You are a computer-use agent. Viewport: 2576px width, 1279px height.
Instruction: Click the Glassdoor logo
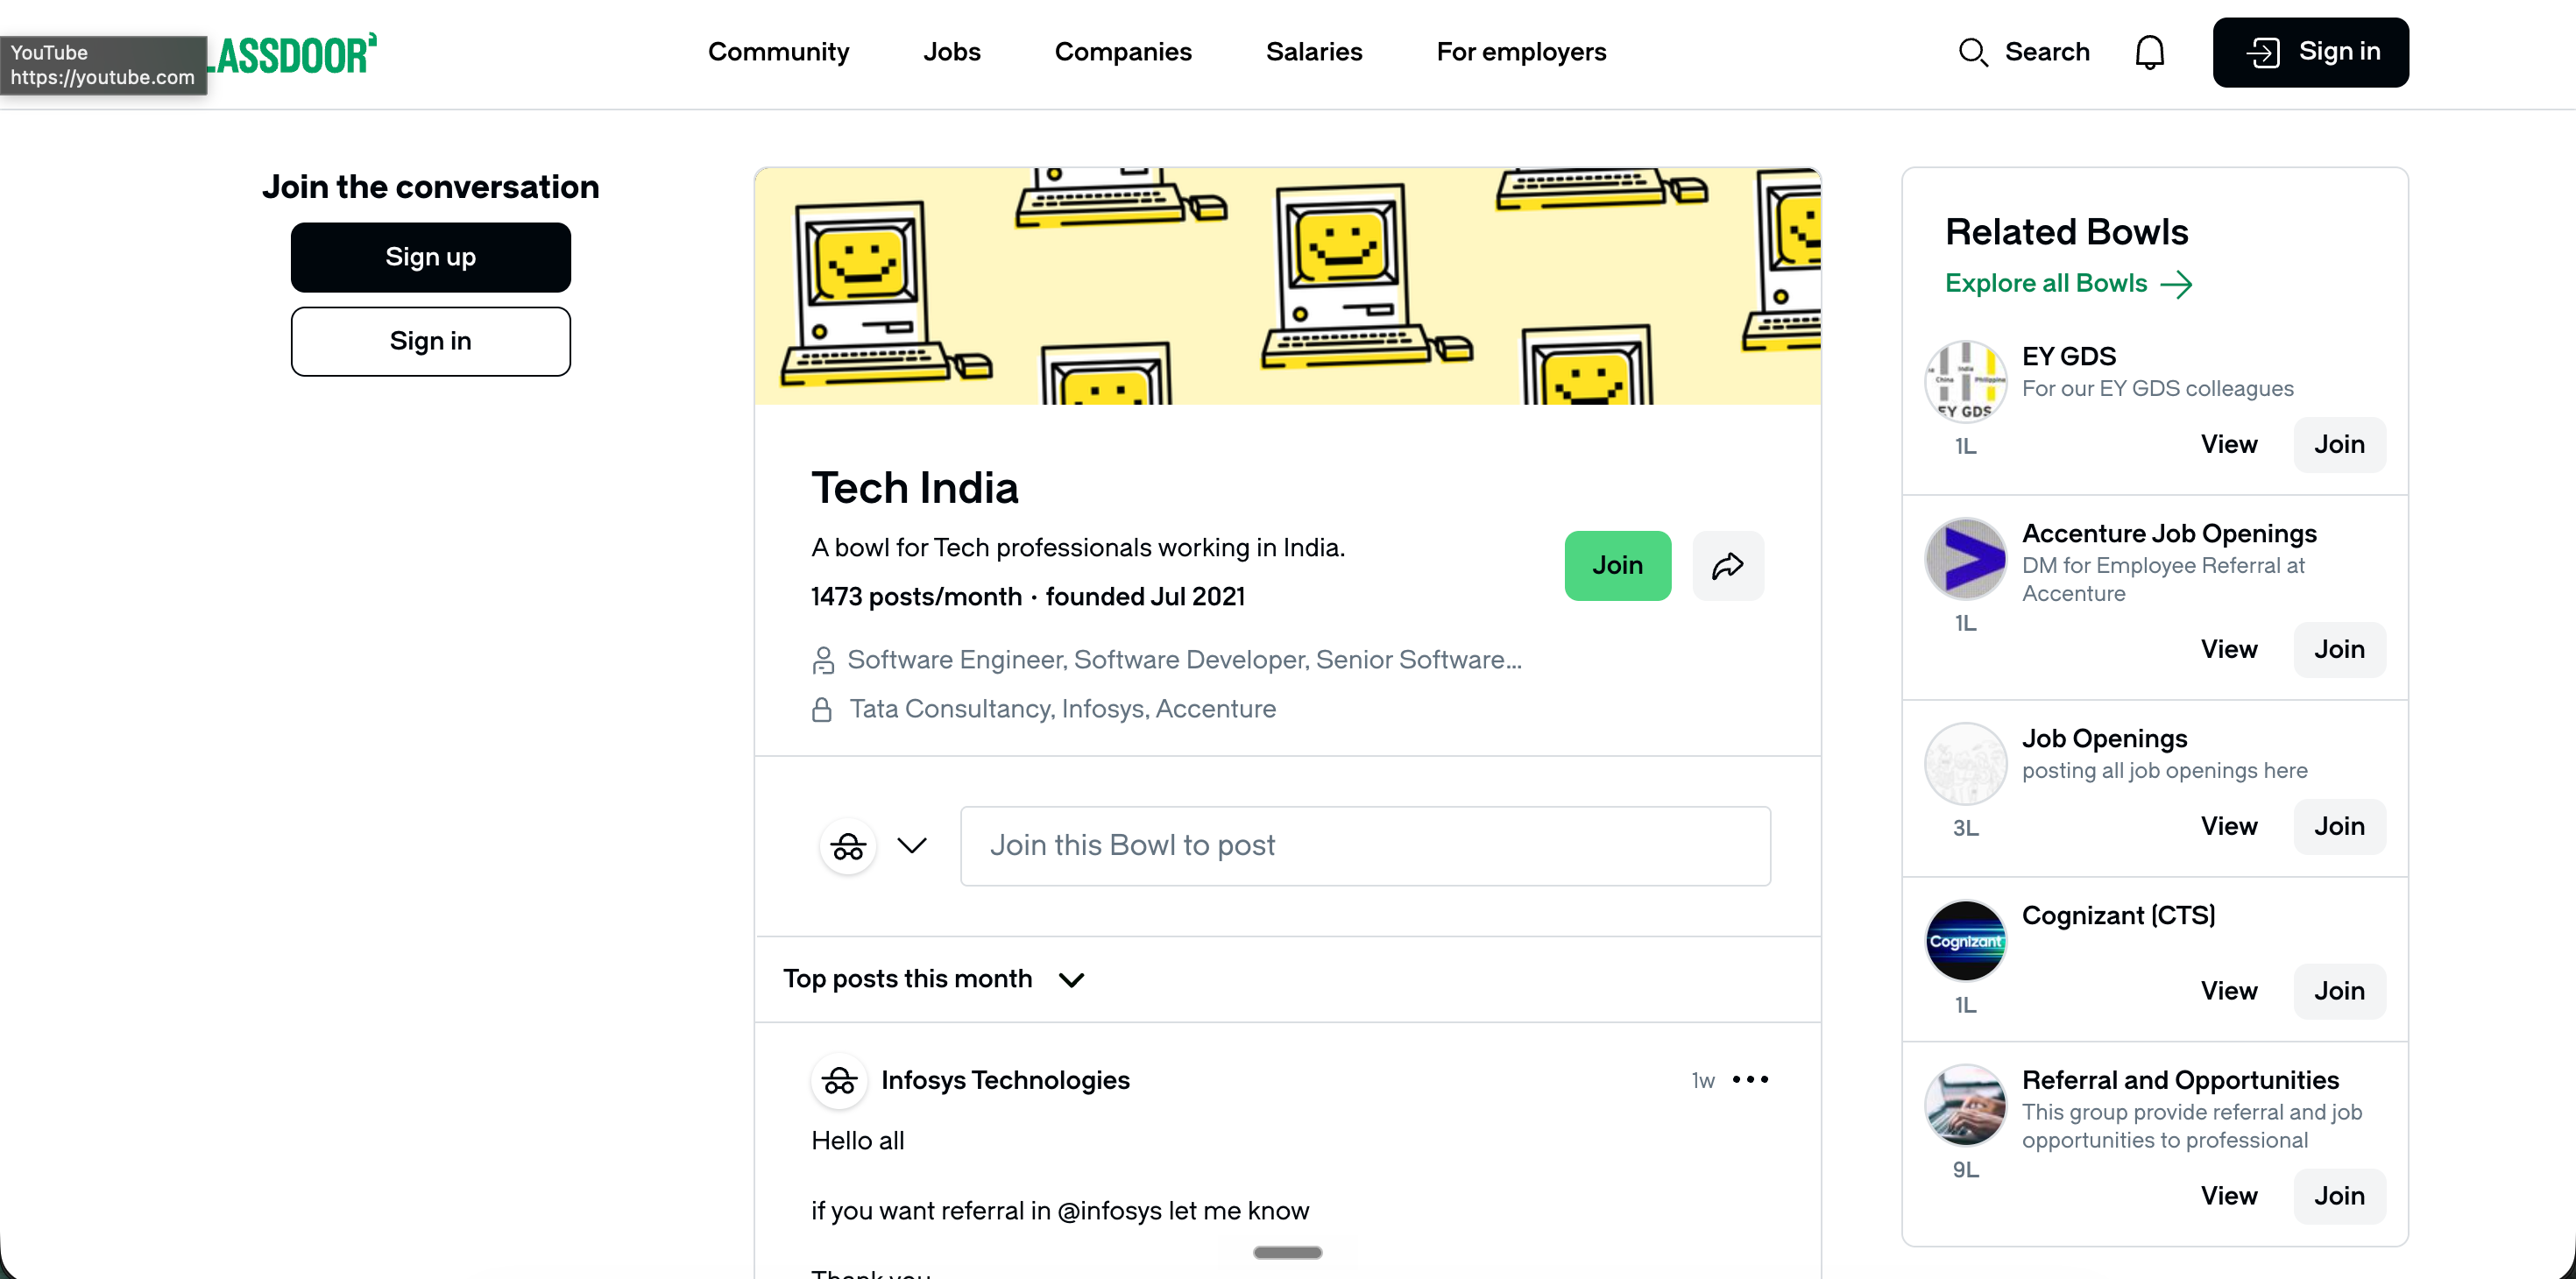[x=292, y=54]
